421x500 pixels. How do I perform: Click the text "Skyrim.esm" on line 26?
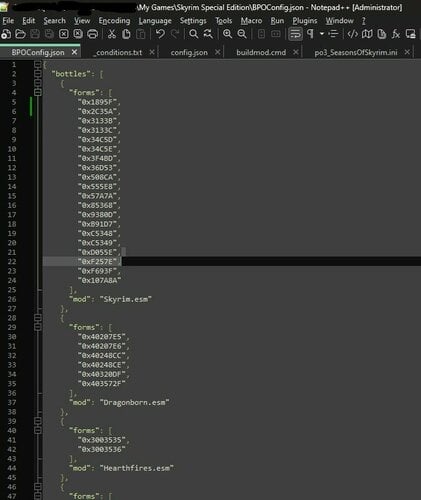point(126,299)
